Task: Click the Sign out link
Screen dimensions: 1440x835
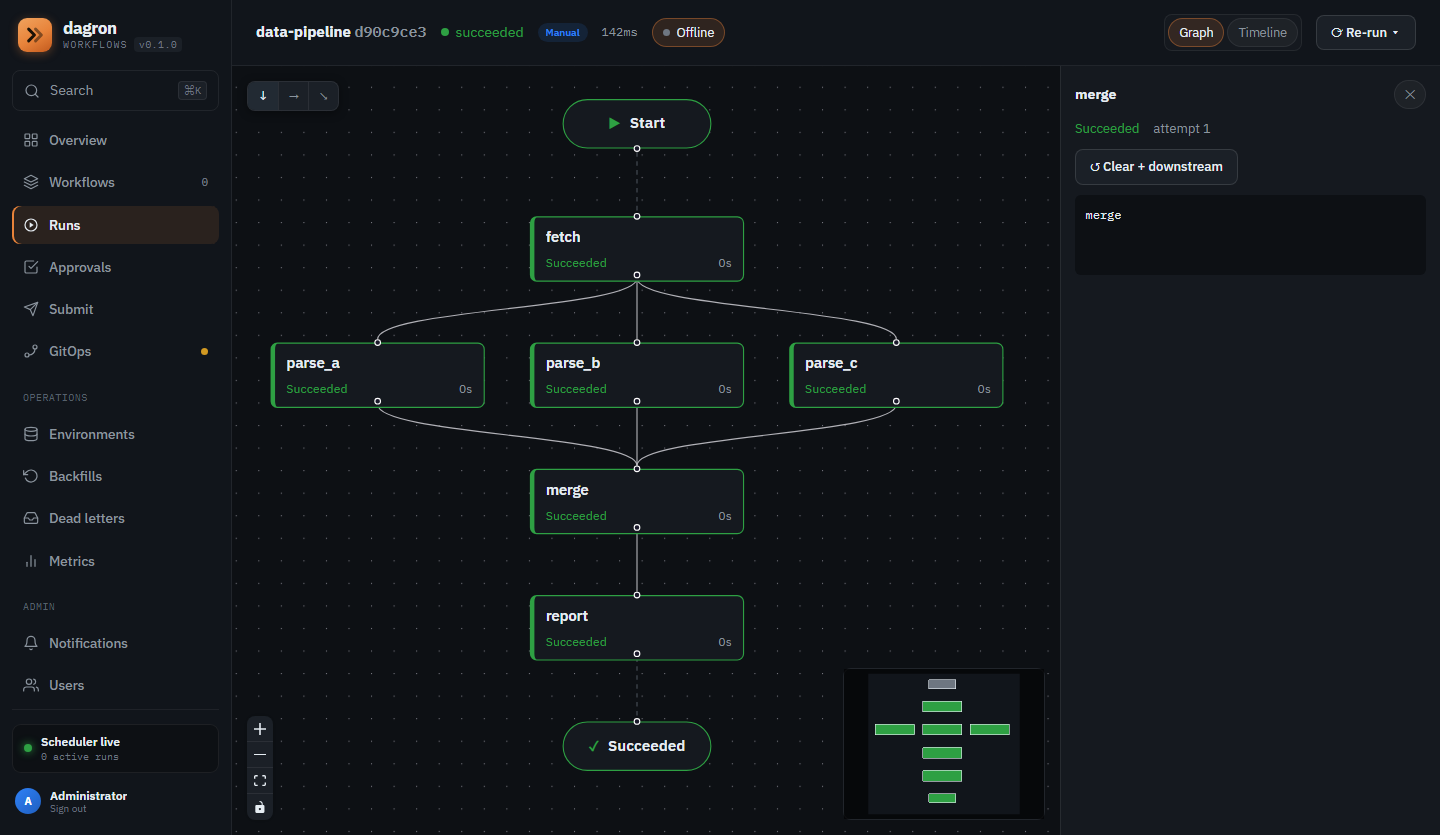Action: tap(68, 809)
